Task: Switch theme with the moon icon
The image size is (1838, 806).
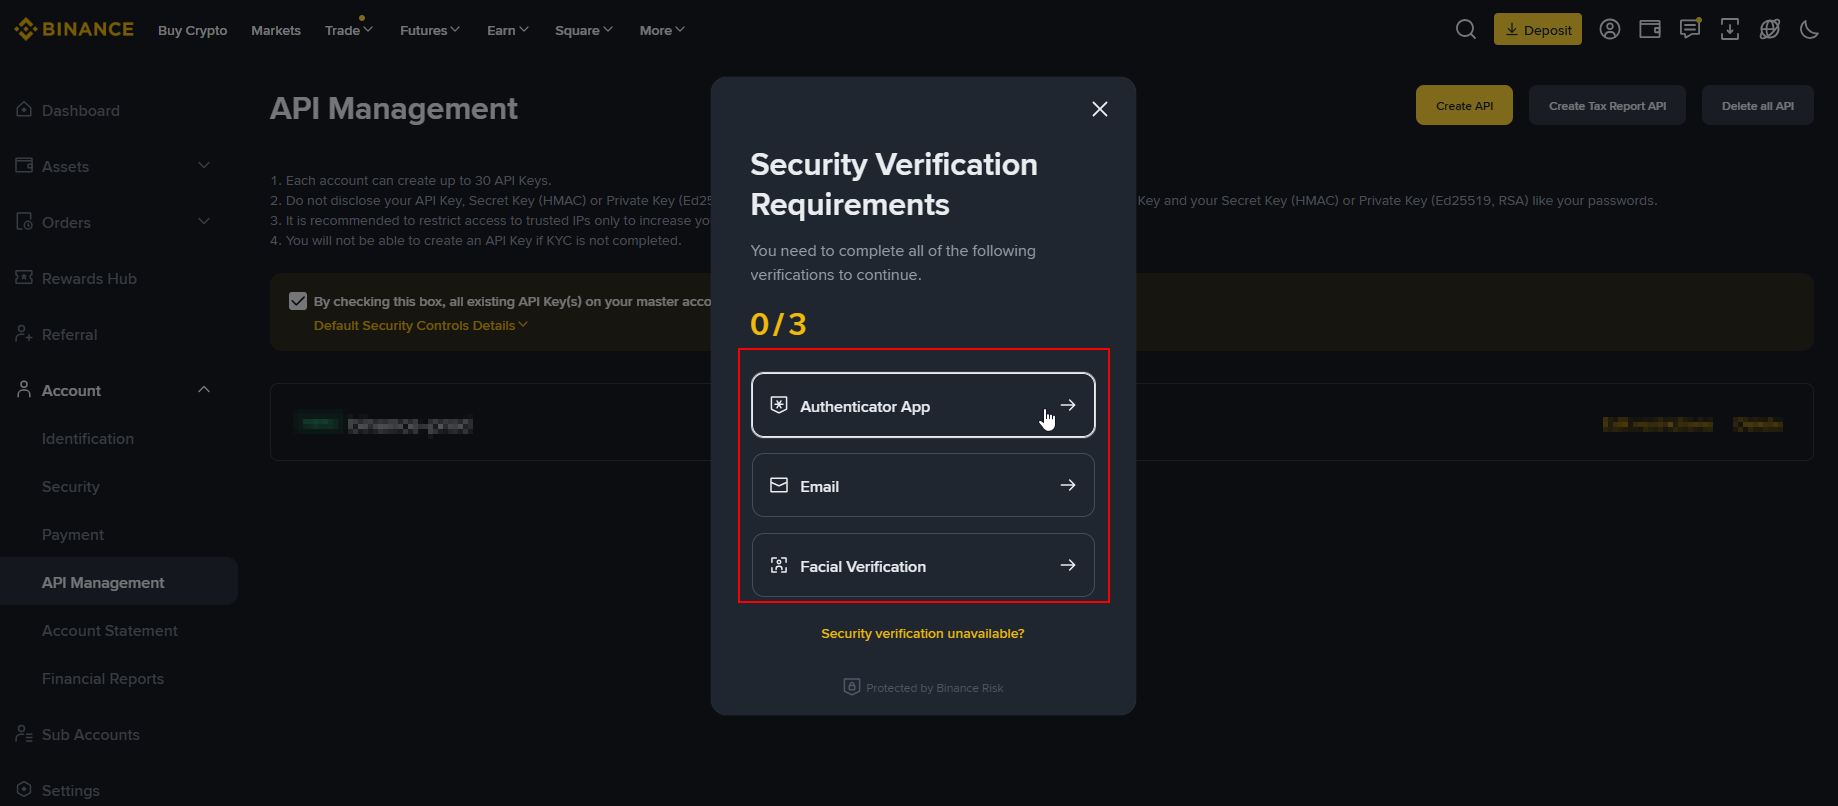Action: 1809,29
